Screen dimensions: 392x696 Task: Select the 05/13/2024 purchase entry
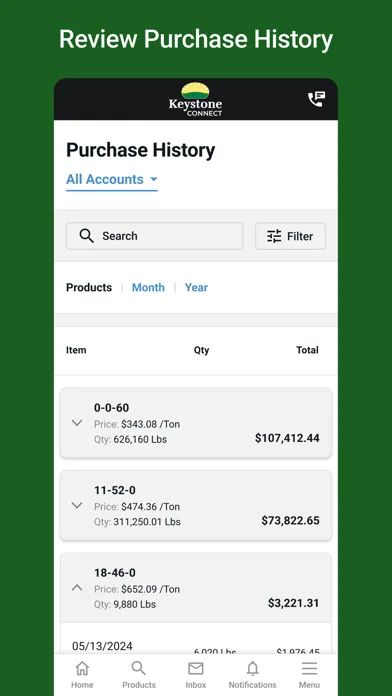[x=196, y=646]
